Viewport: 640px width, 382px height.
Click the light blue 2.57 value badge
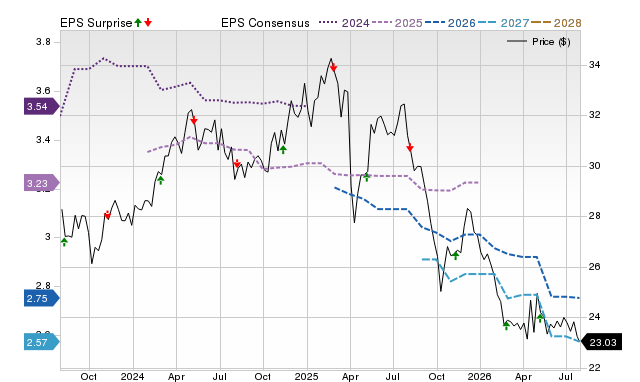(42, 342)
